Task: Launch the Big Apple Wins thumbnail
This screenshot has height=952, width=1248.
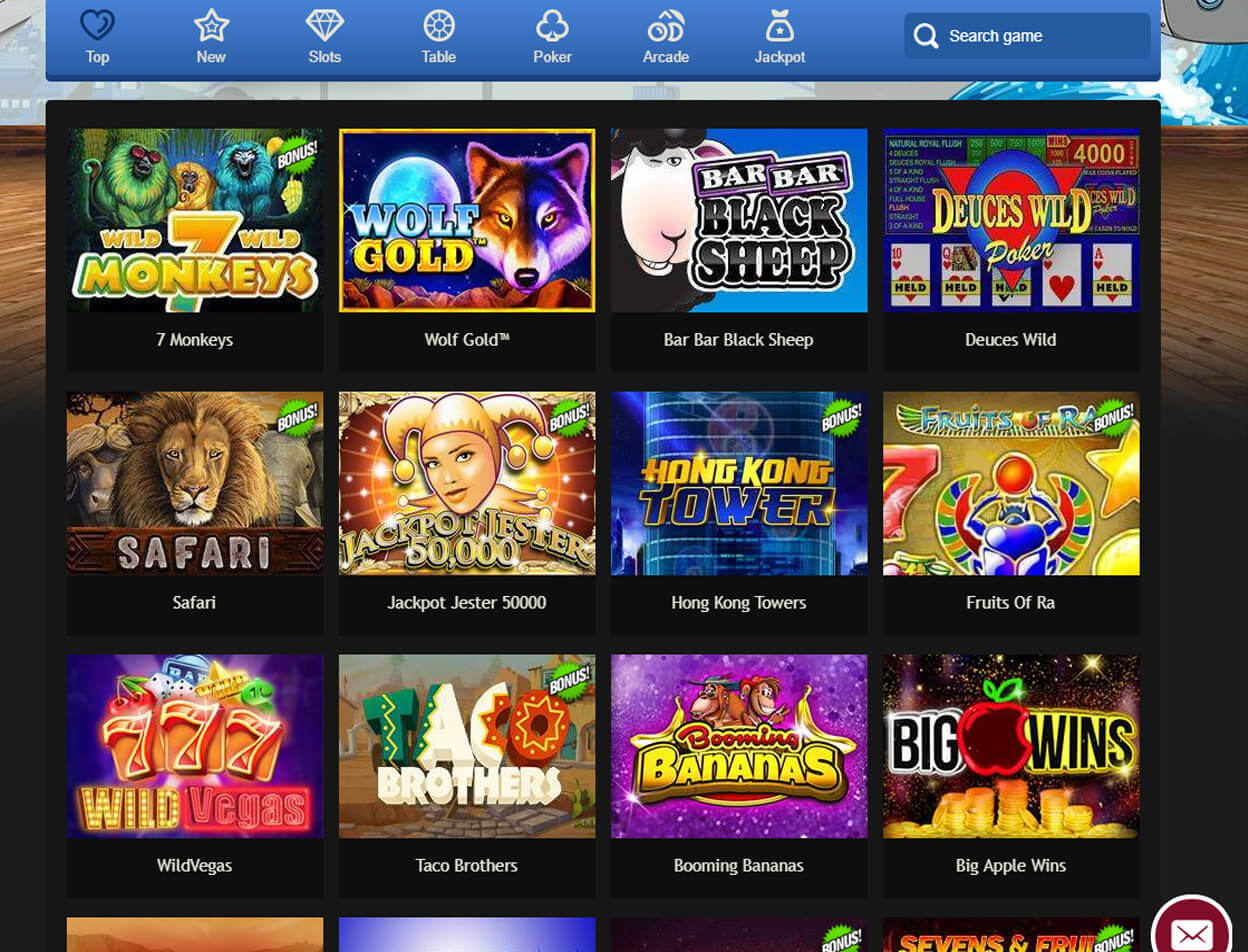Action: click(x=1011, y=746)
